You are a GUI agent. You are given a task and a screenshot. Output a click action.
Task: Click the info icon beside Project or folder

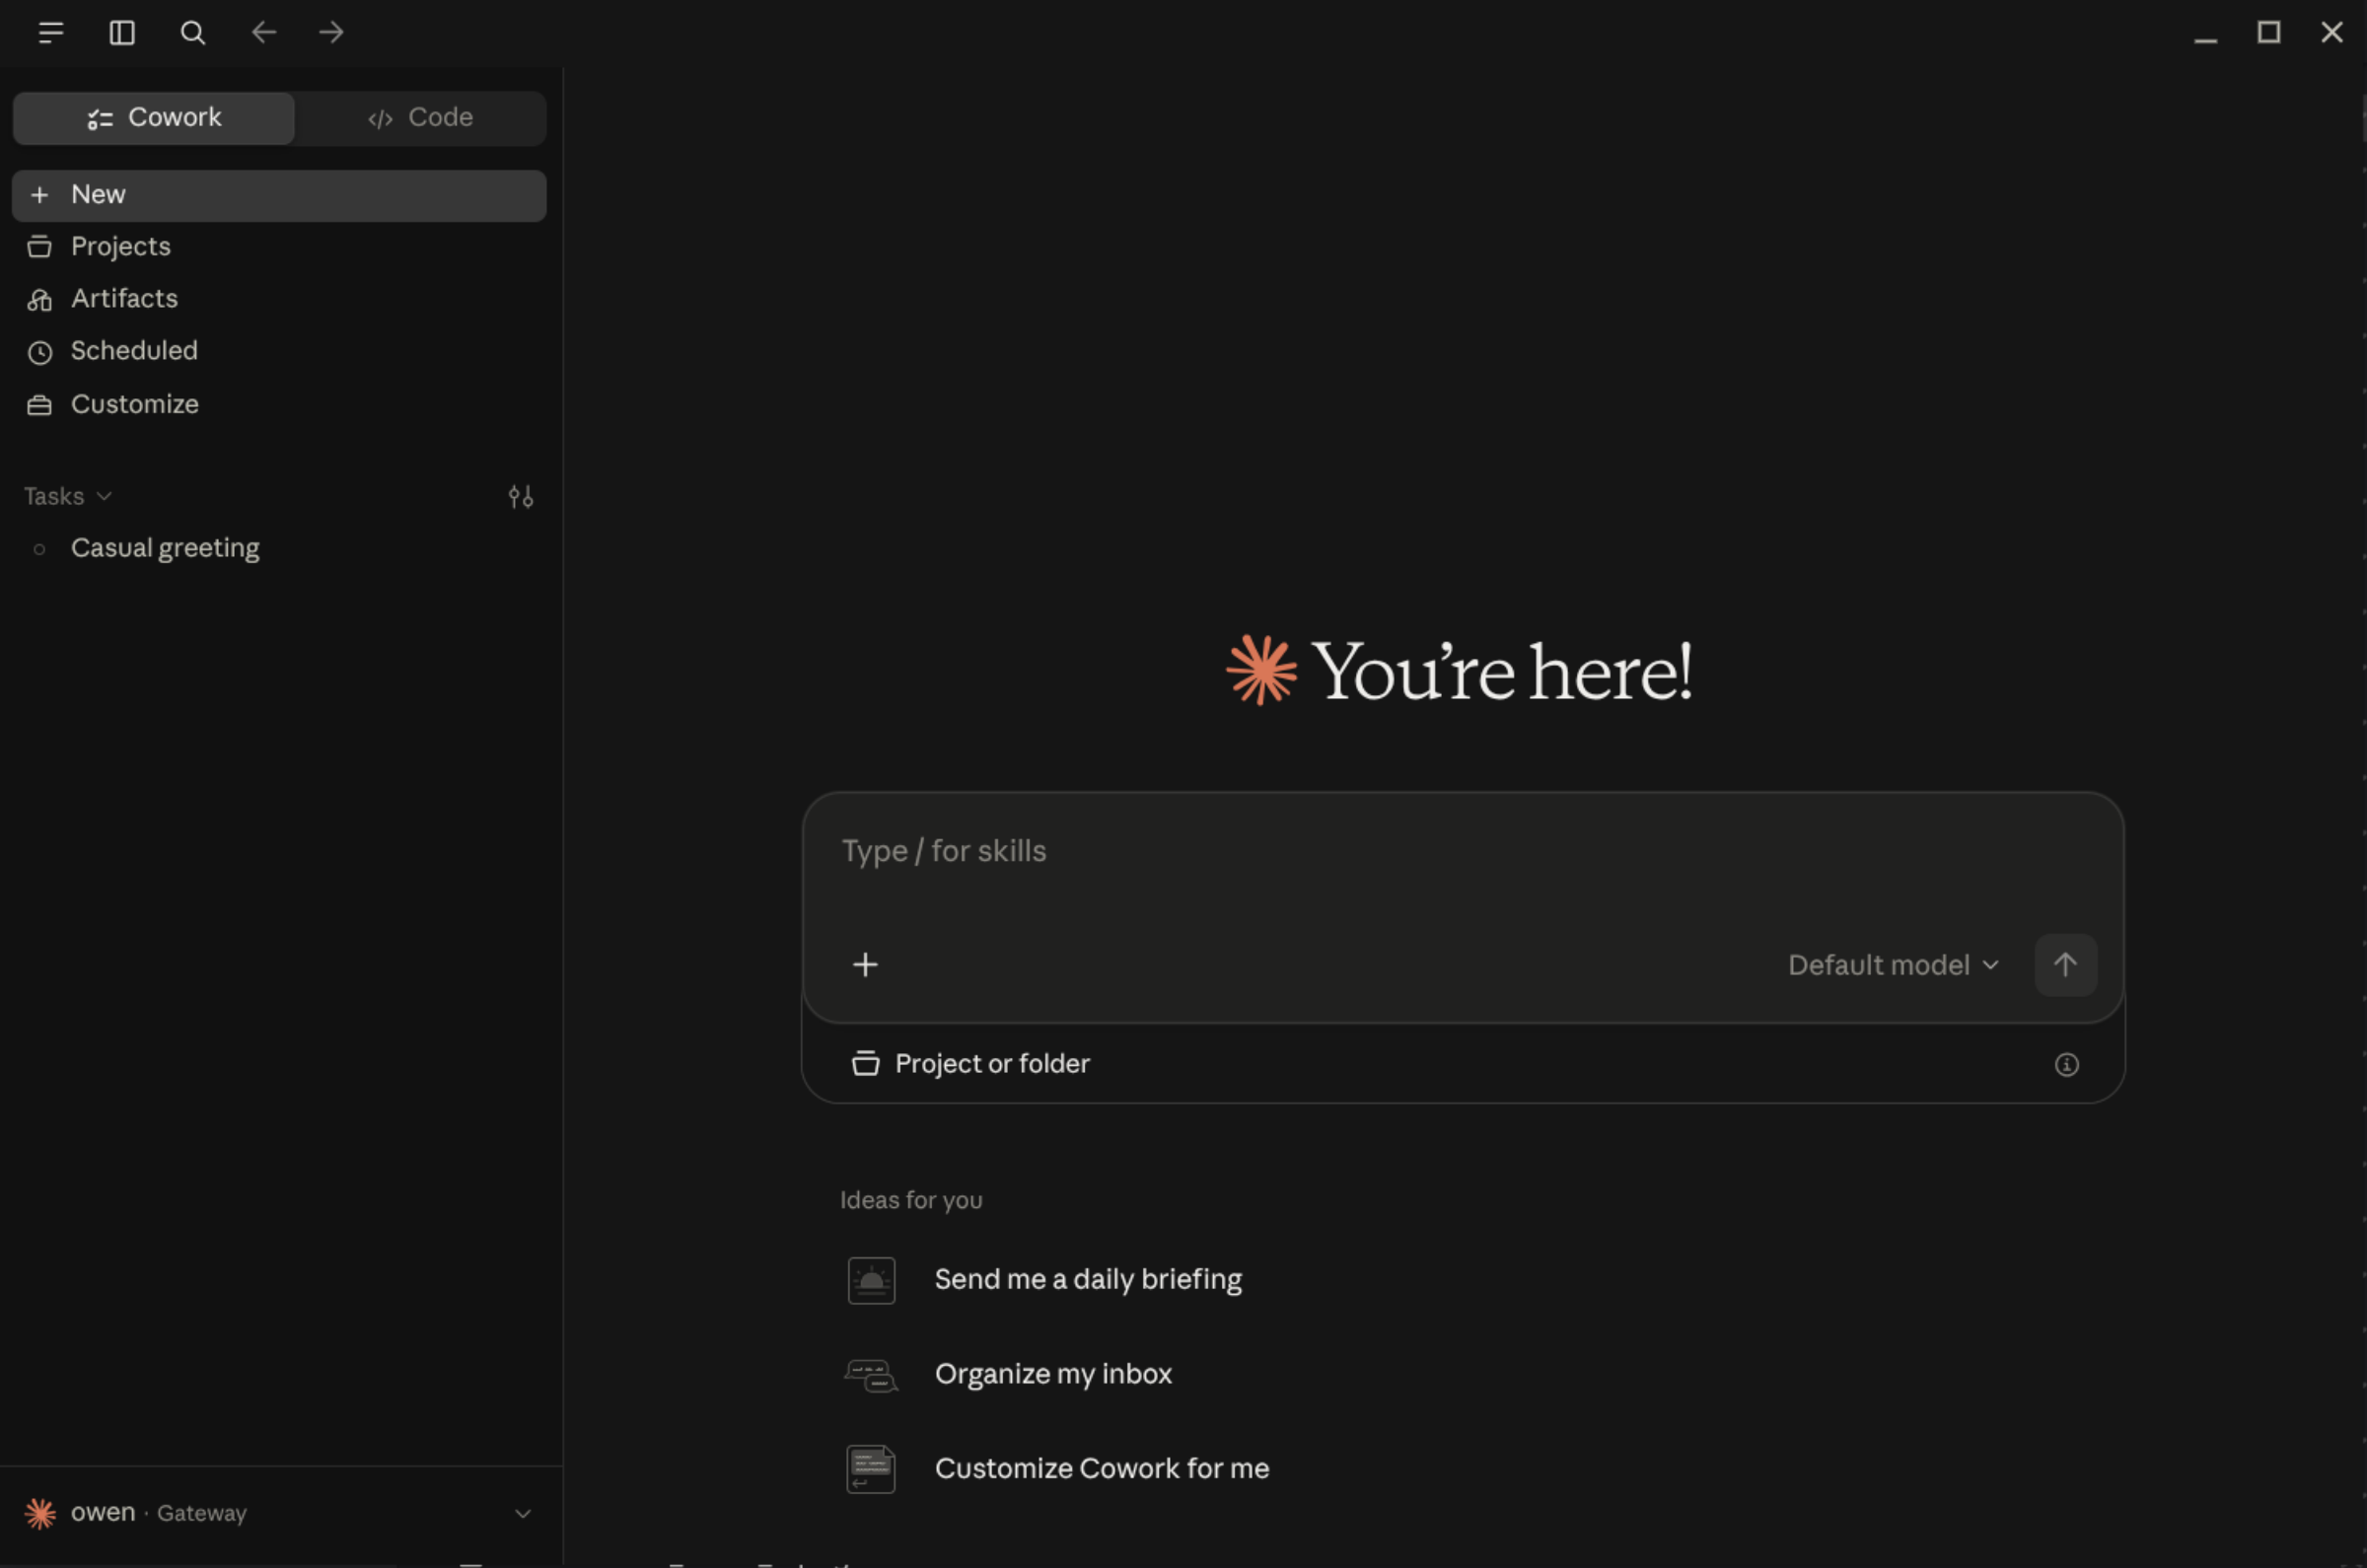click(2066, 1065)
